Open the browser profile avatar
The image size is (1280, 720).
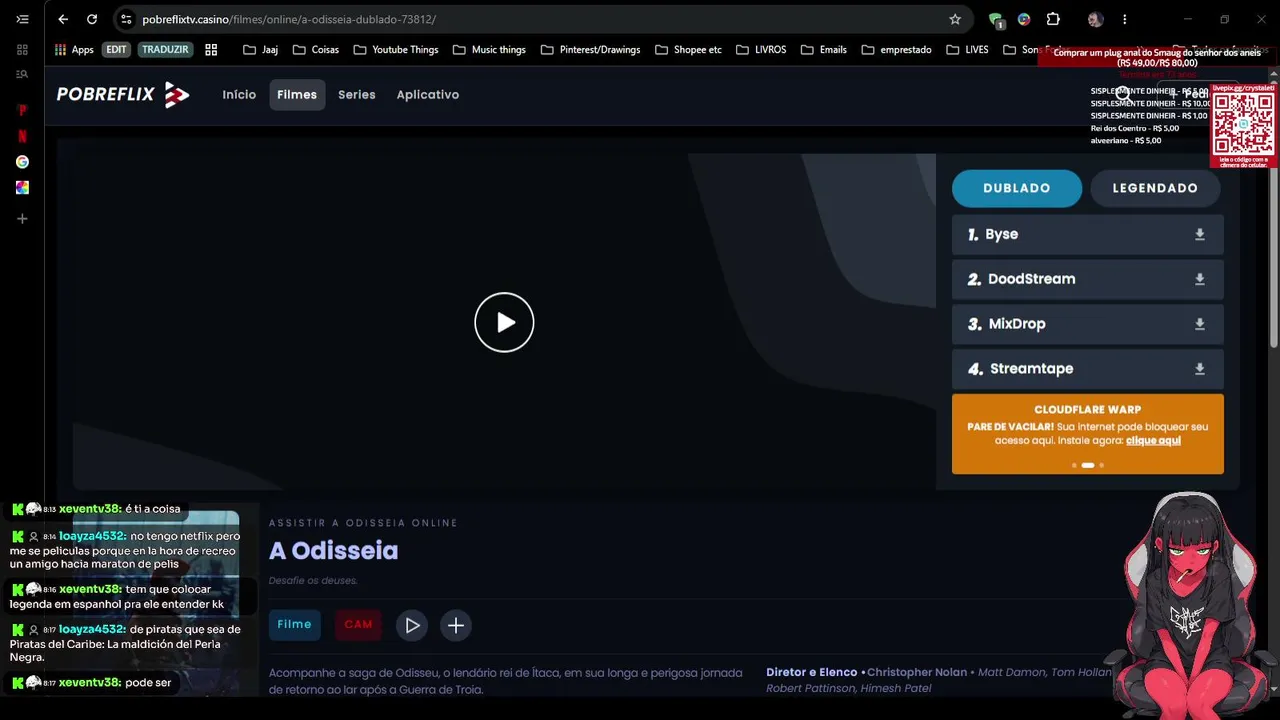[1095, 19]
